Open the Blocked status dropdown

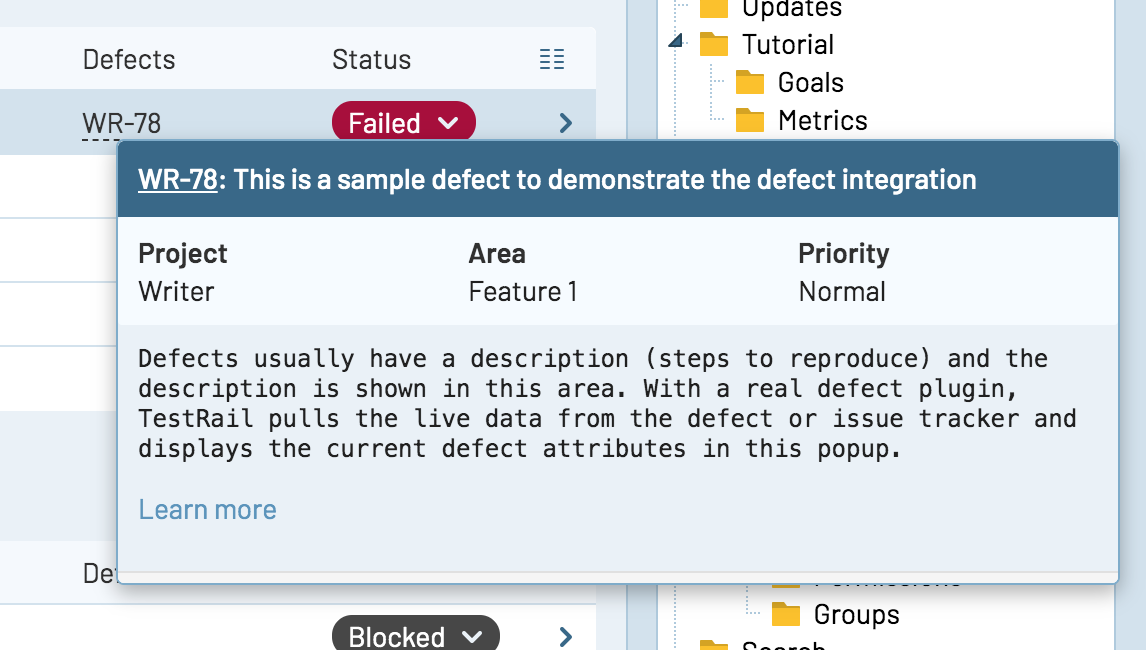(x=415, y=636)
